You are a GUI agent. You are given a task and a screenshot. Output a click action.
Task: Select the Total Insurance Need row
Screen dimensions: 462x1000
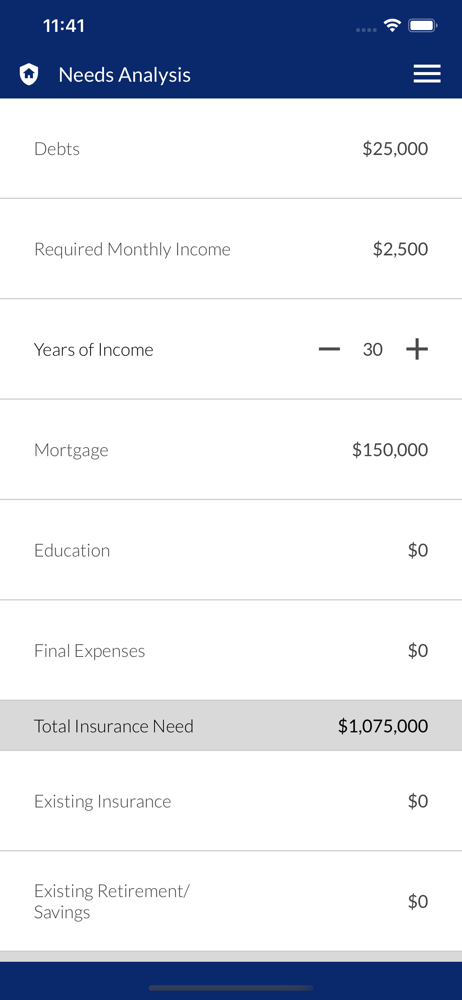coord(231,726)
